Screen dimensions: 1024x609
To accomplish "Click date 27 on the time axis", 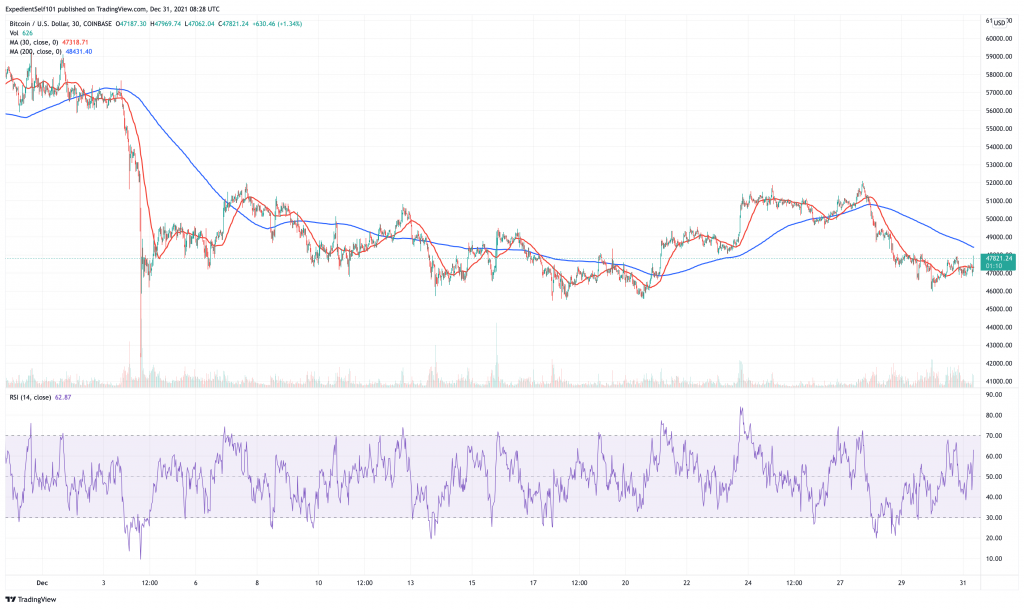I will coord(840,583).
